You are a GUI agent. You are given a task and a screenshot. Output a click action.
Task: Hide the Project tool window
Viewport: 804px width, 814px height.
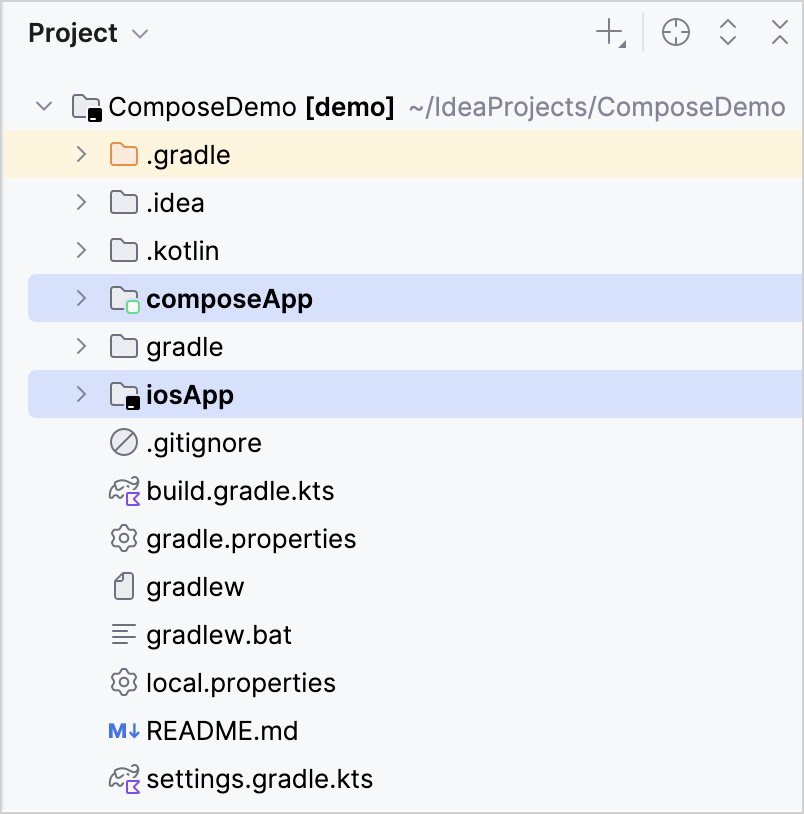coord(780,32)
